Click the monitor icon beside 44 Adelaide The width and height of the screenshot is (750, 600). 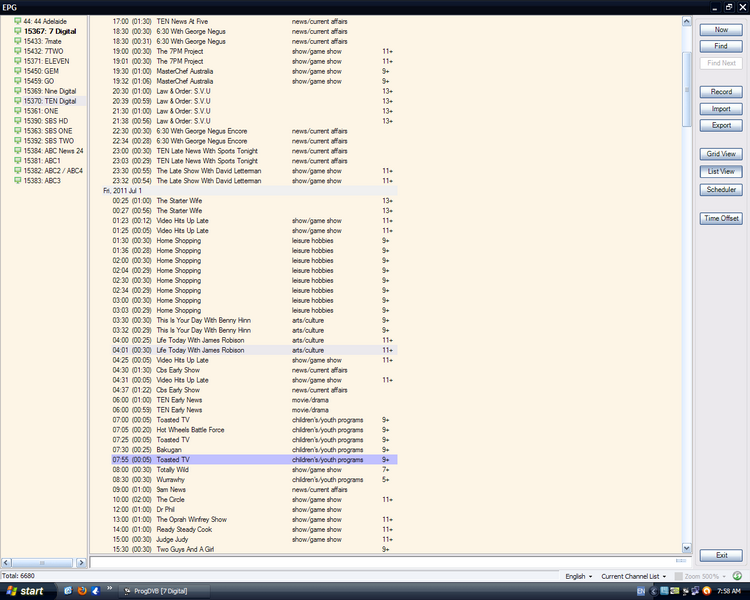17,21
